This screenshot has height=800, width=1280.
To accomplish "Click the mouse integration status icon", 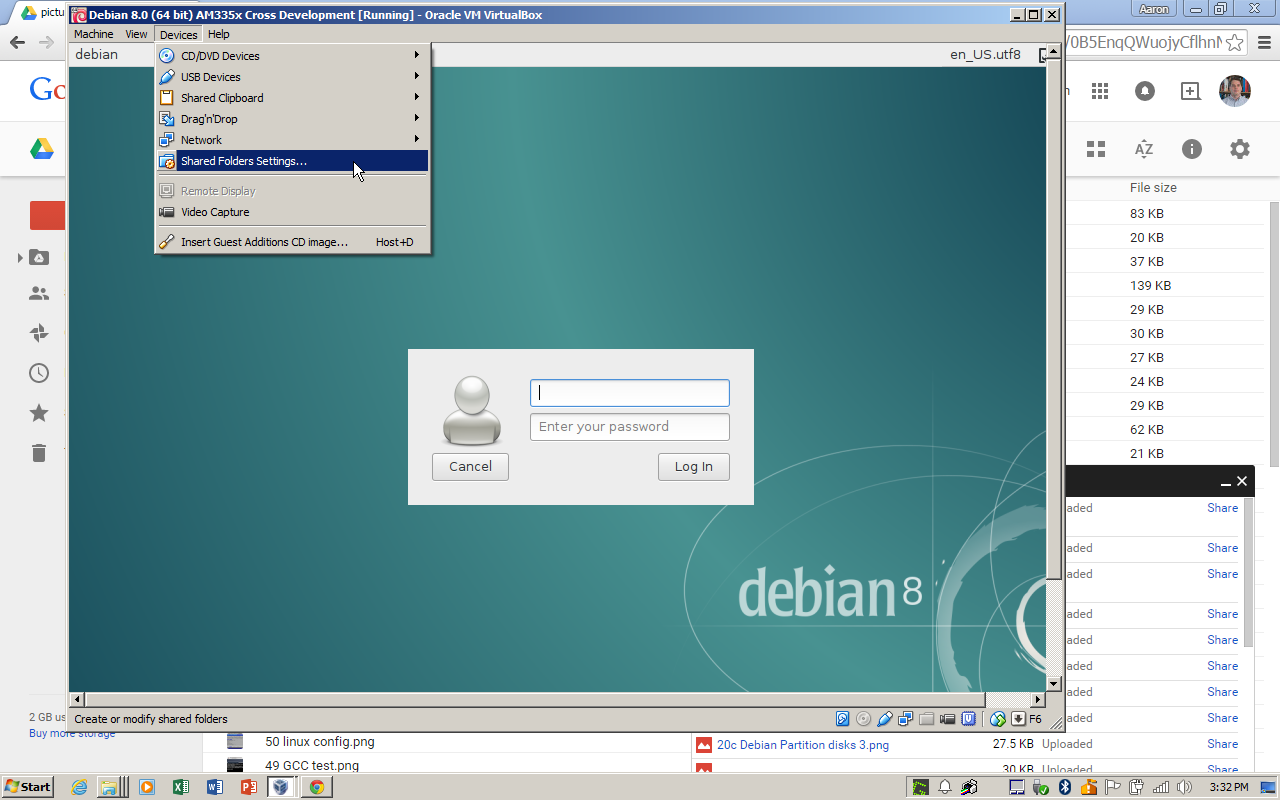I will [997, 718].
